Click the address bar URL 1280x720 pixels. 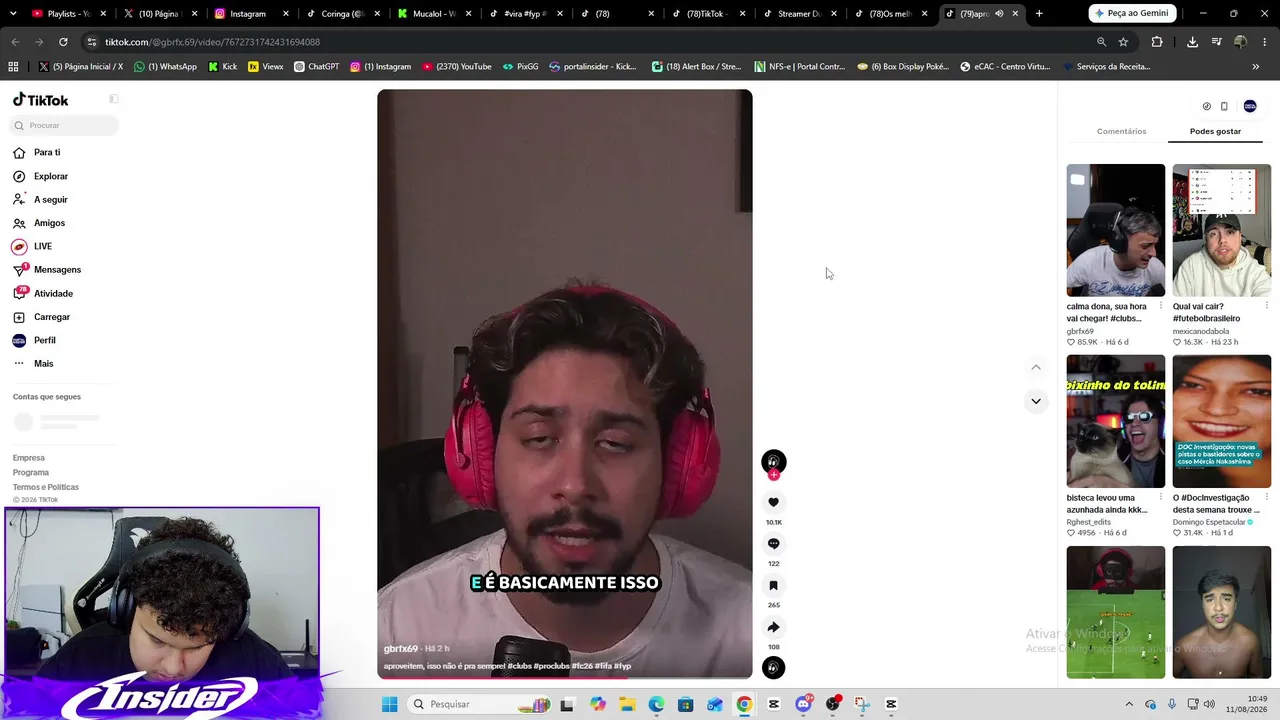point(212,42)
